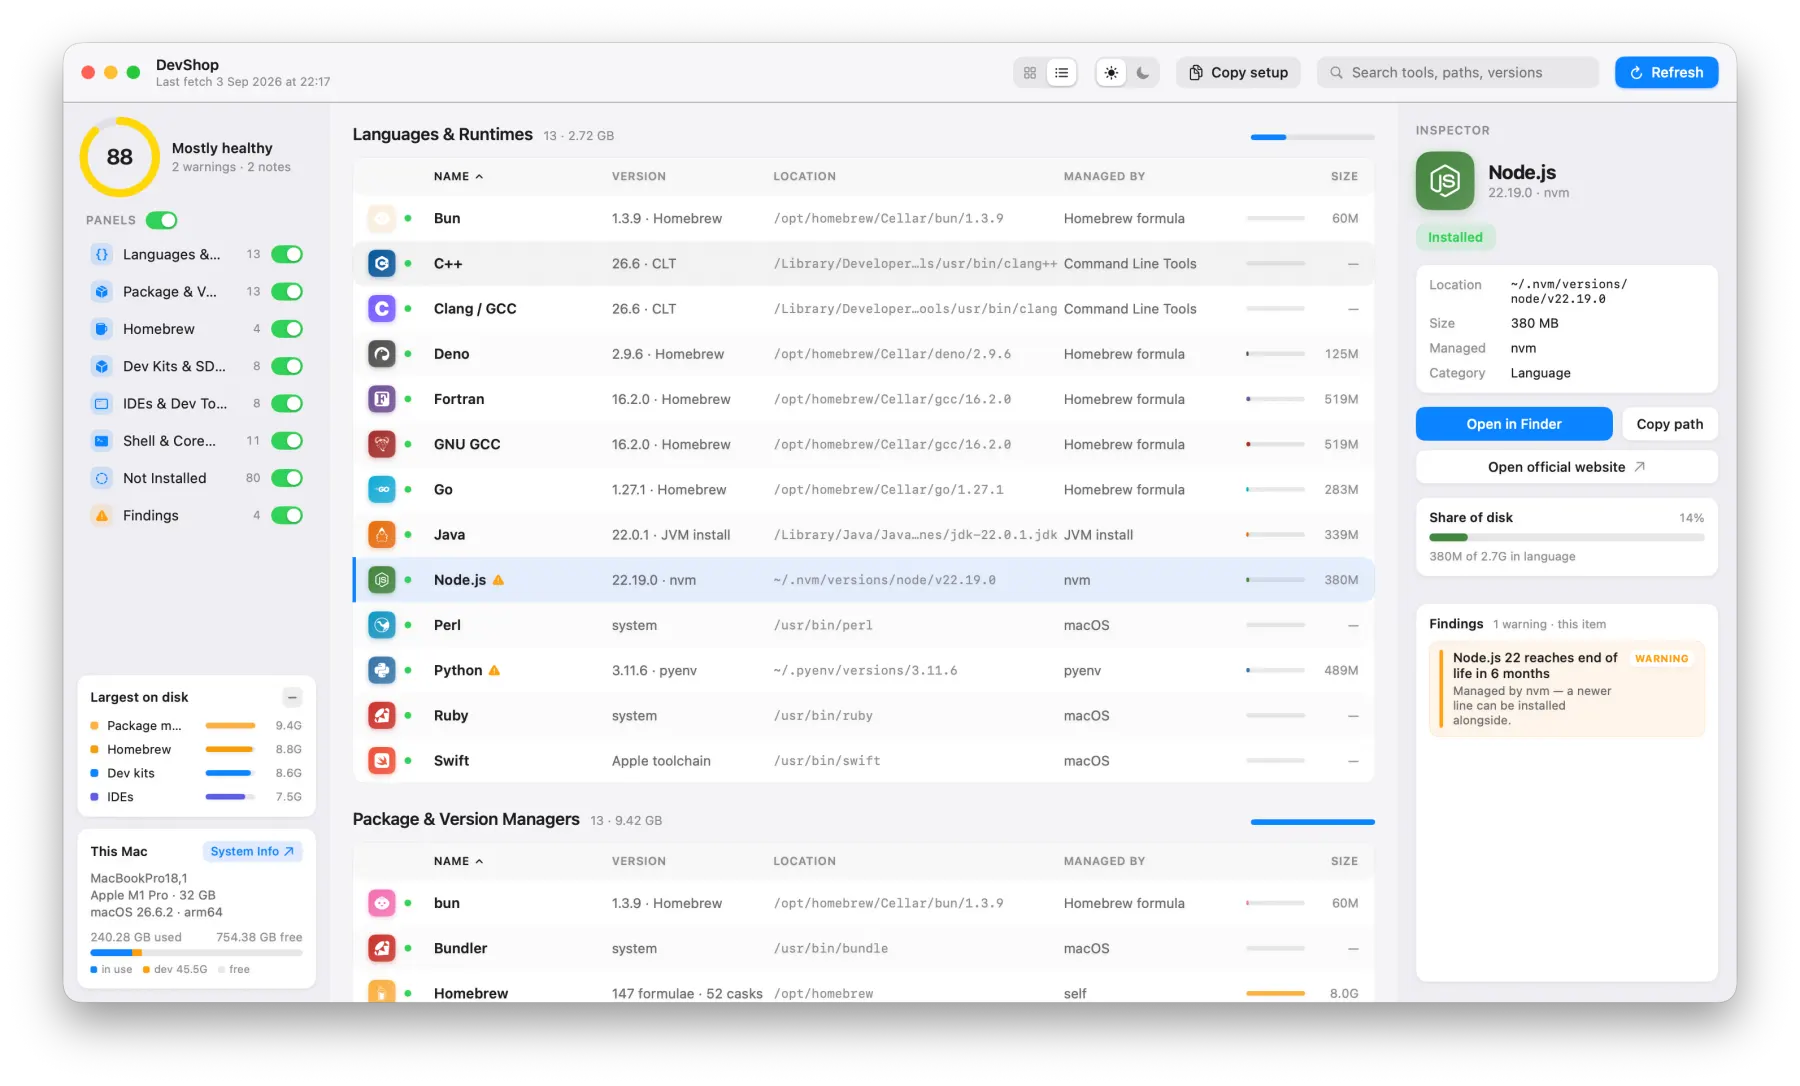Click the Go language icon

382,489
